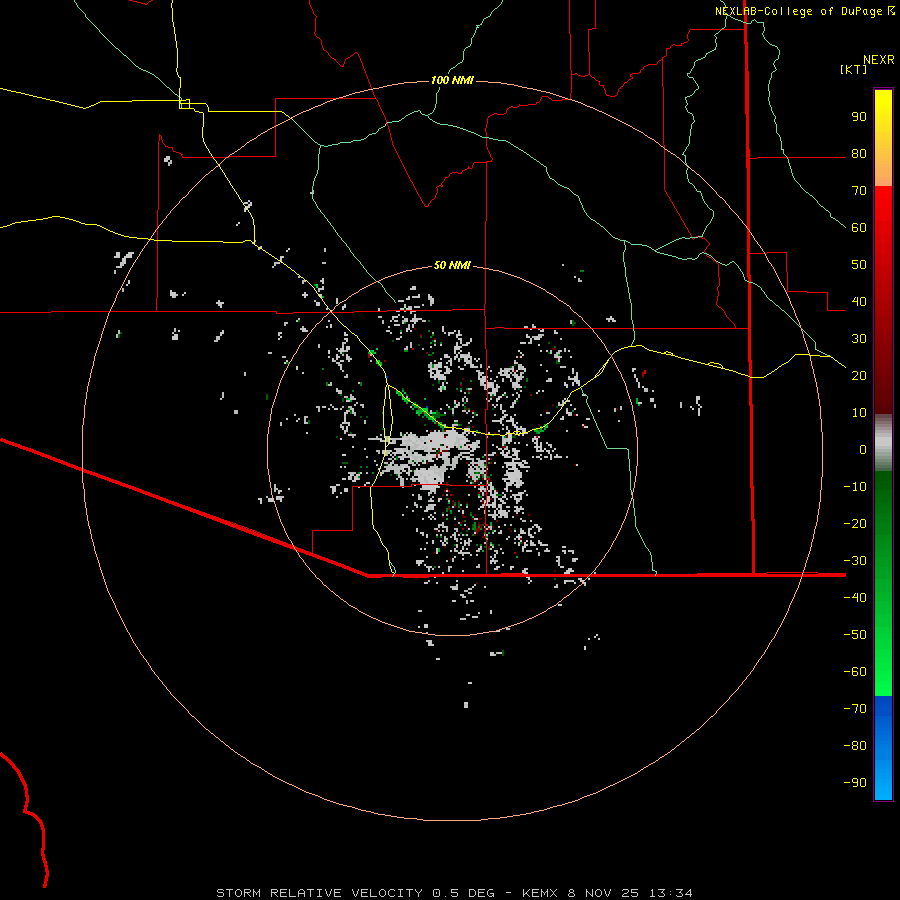This screenshot has width=900, height=900.
Task: Click the 20 value on the velocity scale
Action: [859, 376]
